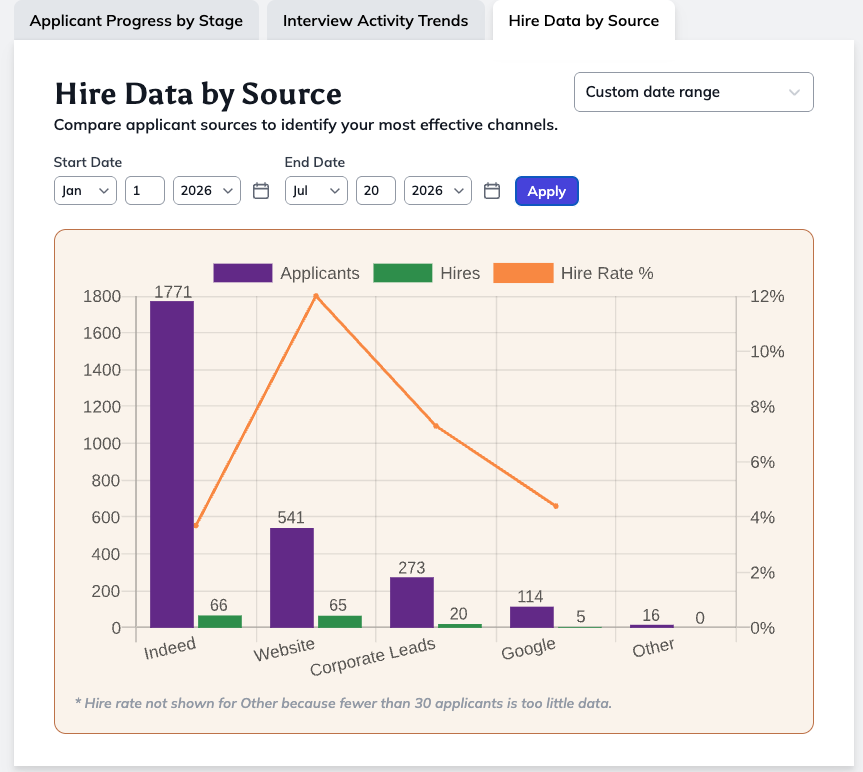Click the purple Website applicants bar
The height and width of the screenshot is (772, 863).
[x=292, y=578]
